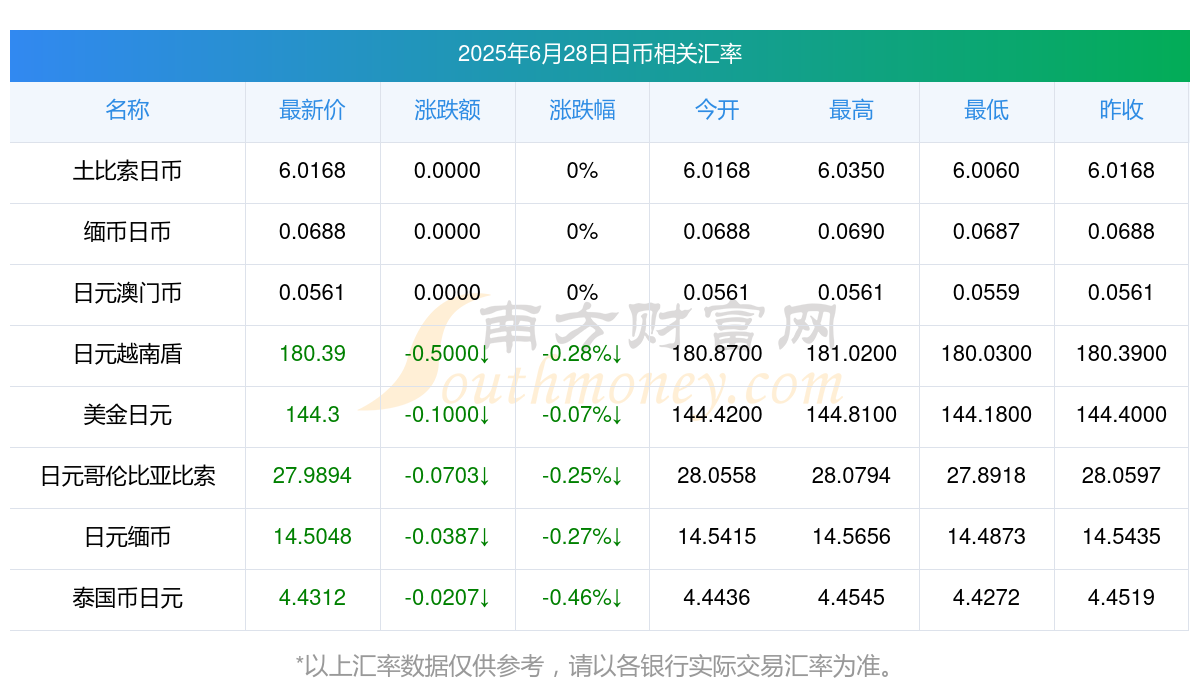Click the 土比索日币 row name

pos(127,171)
